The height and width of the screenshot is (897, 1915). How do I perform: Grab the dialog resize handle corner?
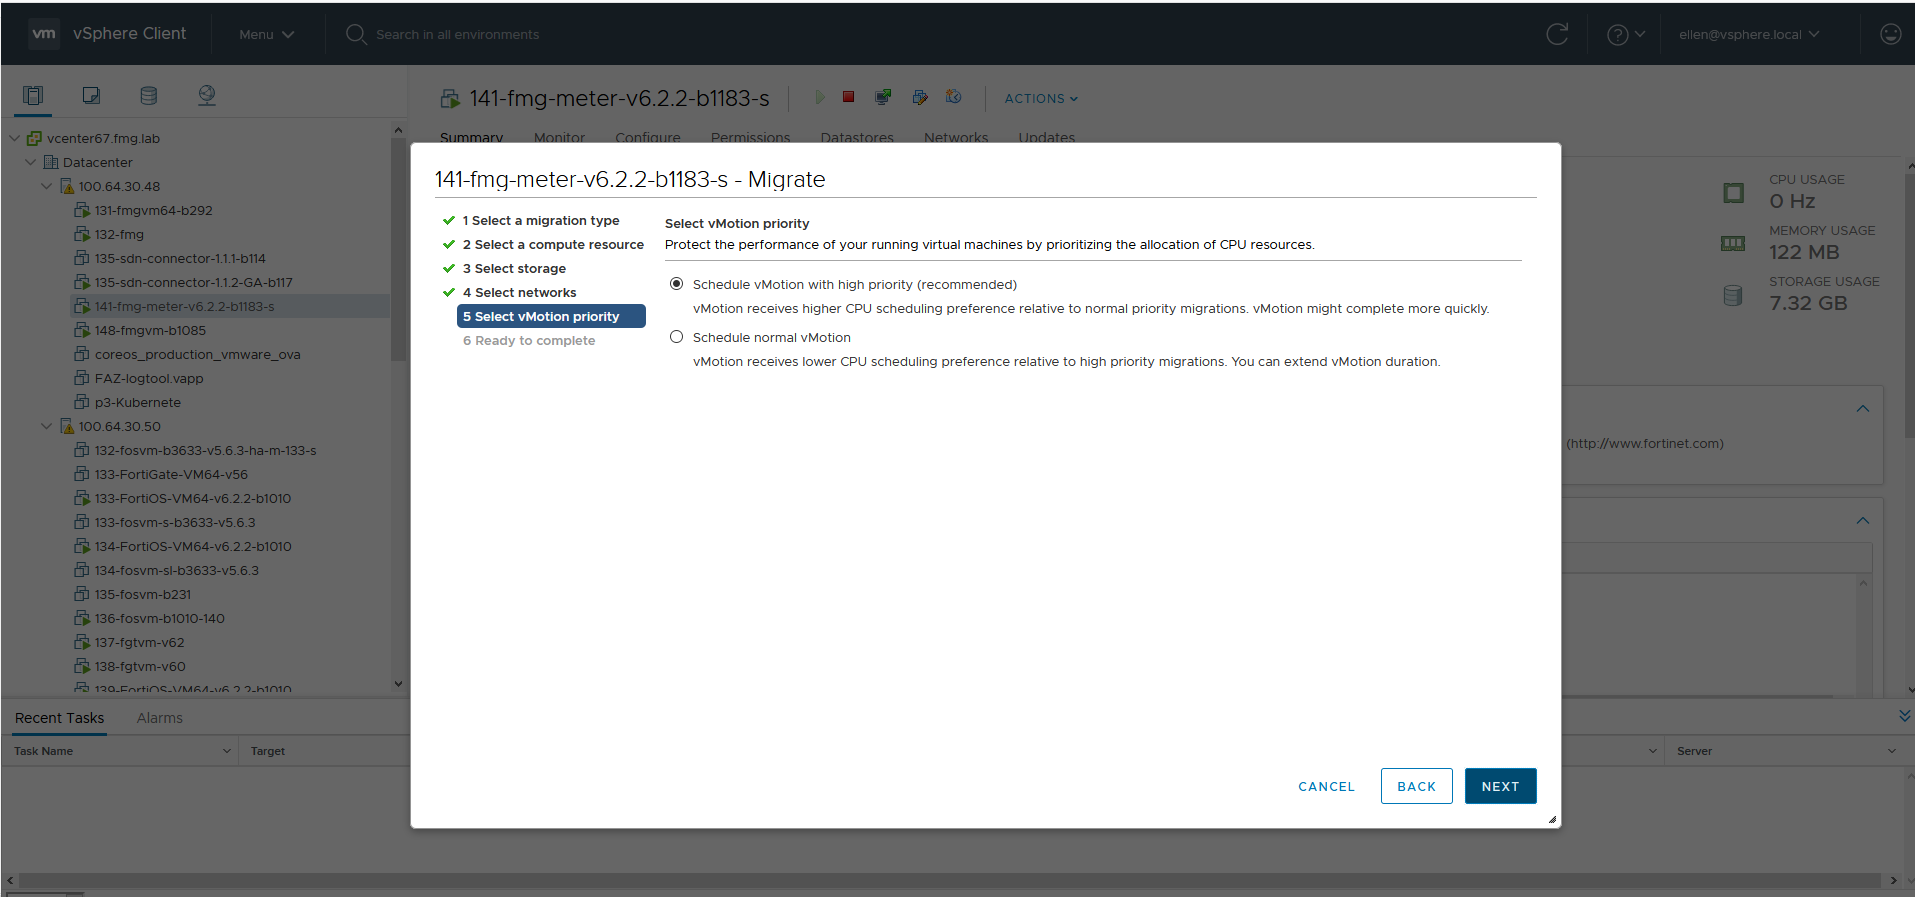coord(1552,820)
